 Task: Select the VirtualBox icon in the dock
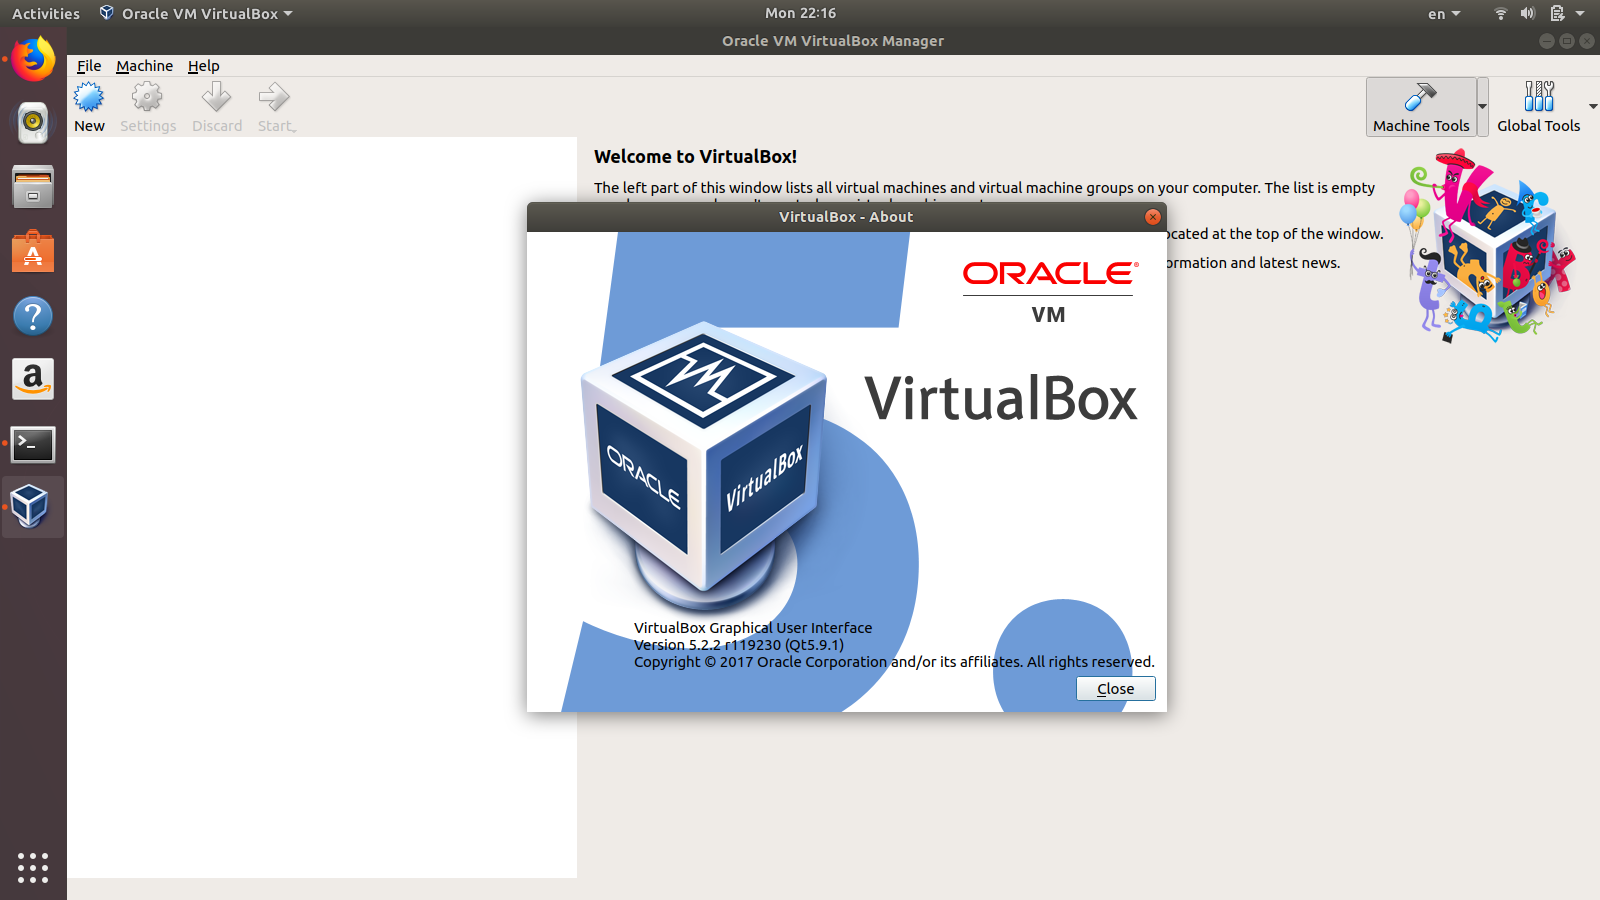pos(32,507)
